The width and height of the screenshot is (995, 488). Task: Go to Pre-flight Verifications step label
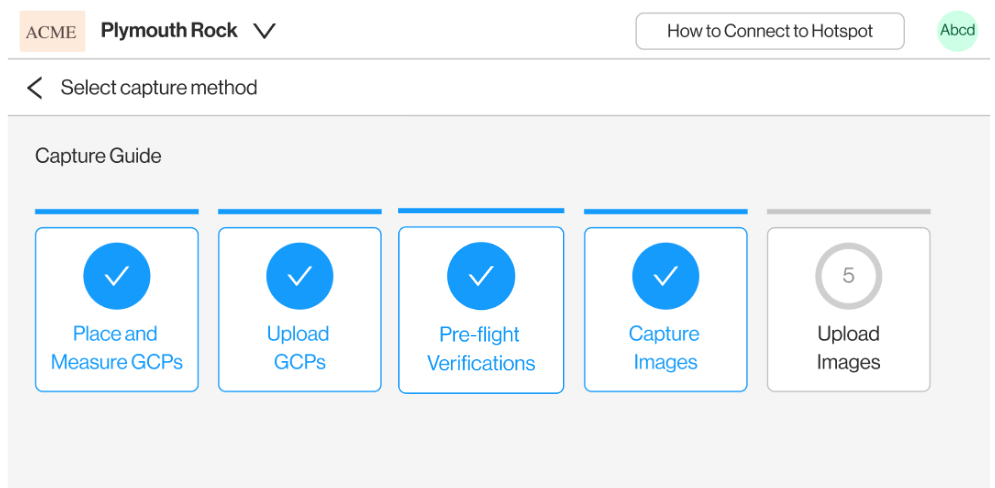[x=481, y=349]
